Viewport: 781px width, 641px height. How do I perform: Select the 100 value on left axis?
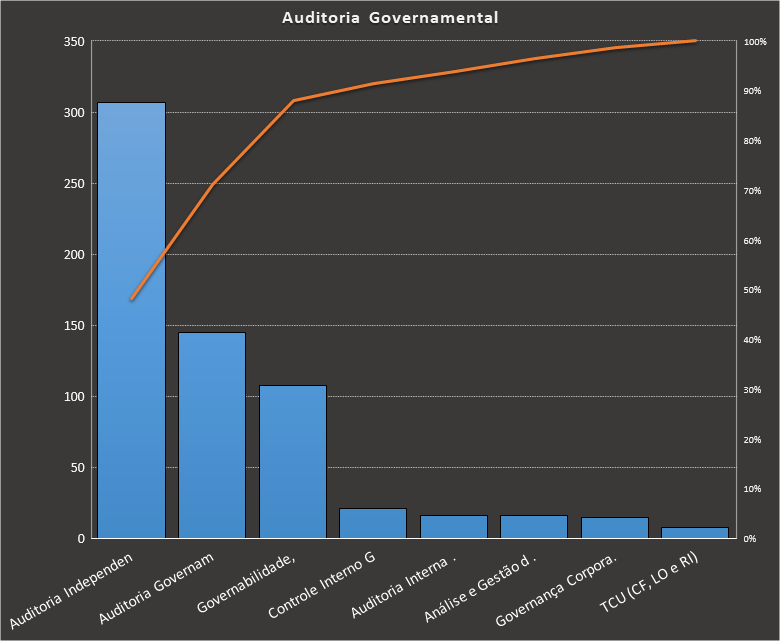pos(75,397)
